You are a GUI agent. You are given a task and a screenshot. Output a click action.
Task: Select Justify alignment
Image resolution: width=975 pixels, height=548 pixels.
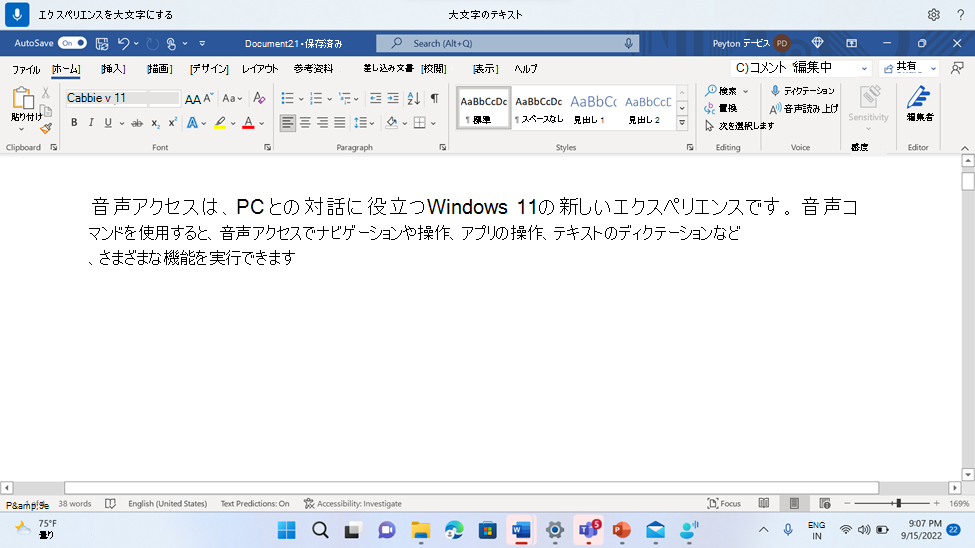pyautogui.click(x=340, y=123)
